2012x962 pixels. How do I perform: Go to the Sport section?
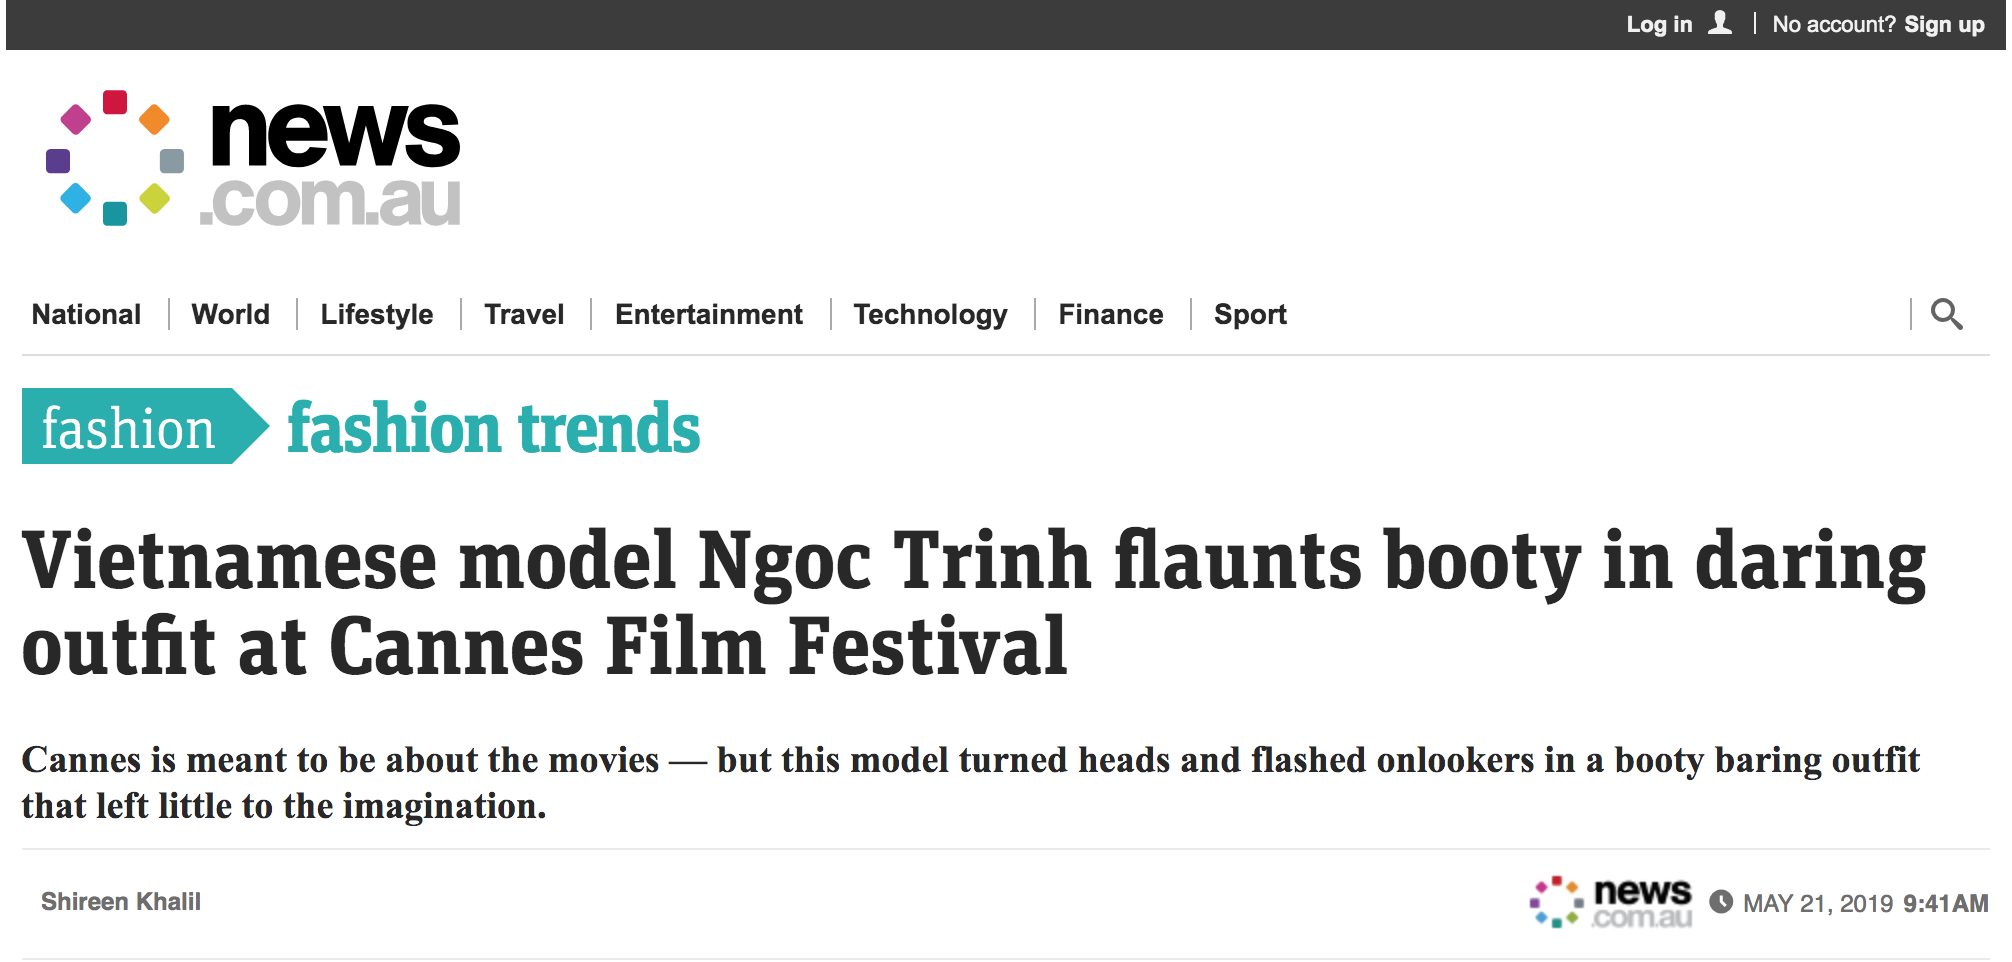(x=1249, y=314)
